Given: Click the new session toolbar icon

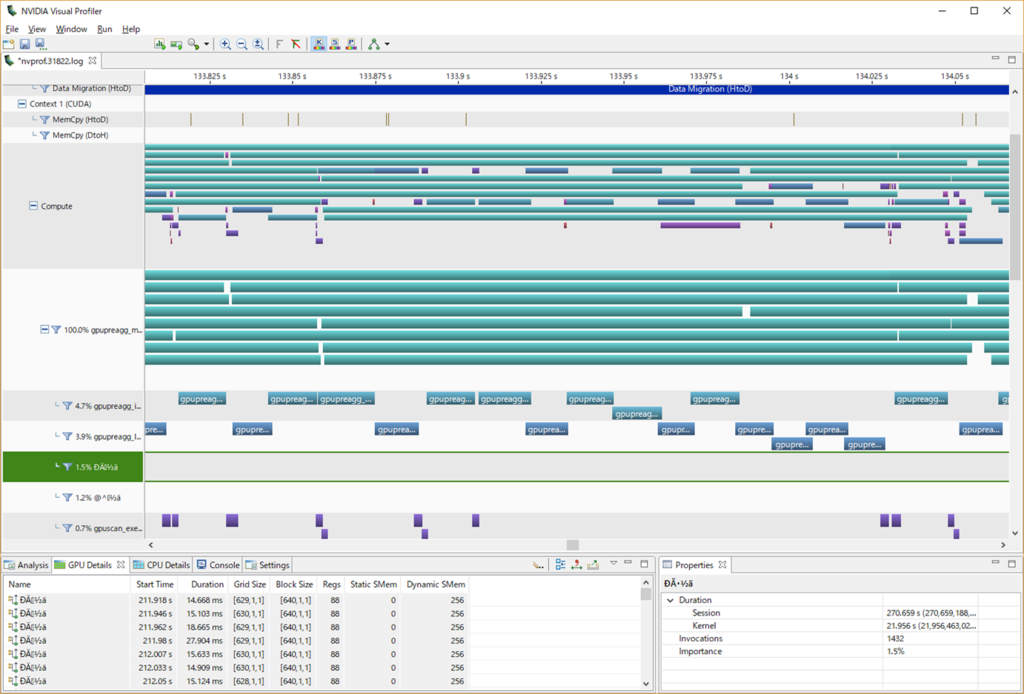Looking at the screenshot, I should tap(8, 44).
